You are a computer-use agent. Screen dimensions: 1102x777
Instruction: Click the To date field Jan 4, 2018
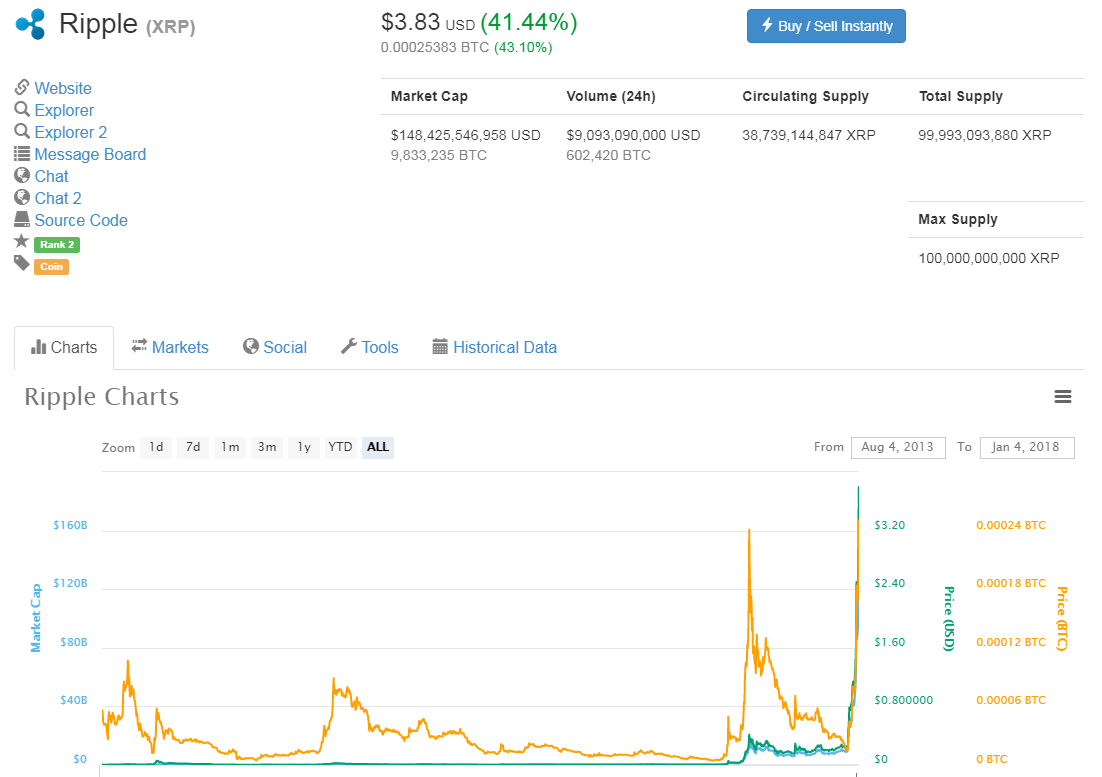(x=1027, y=448)
